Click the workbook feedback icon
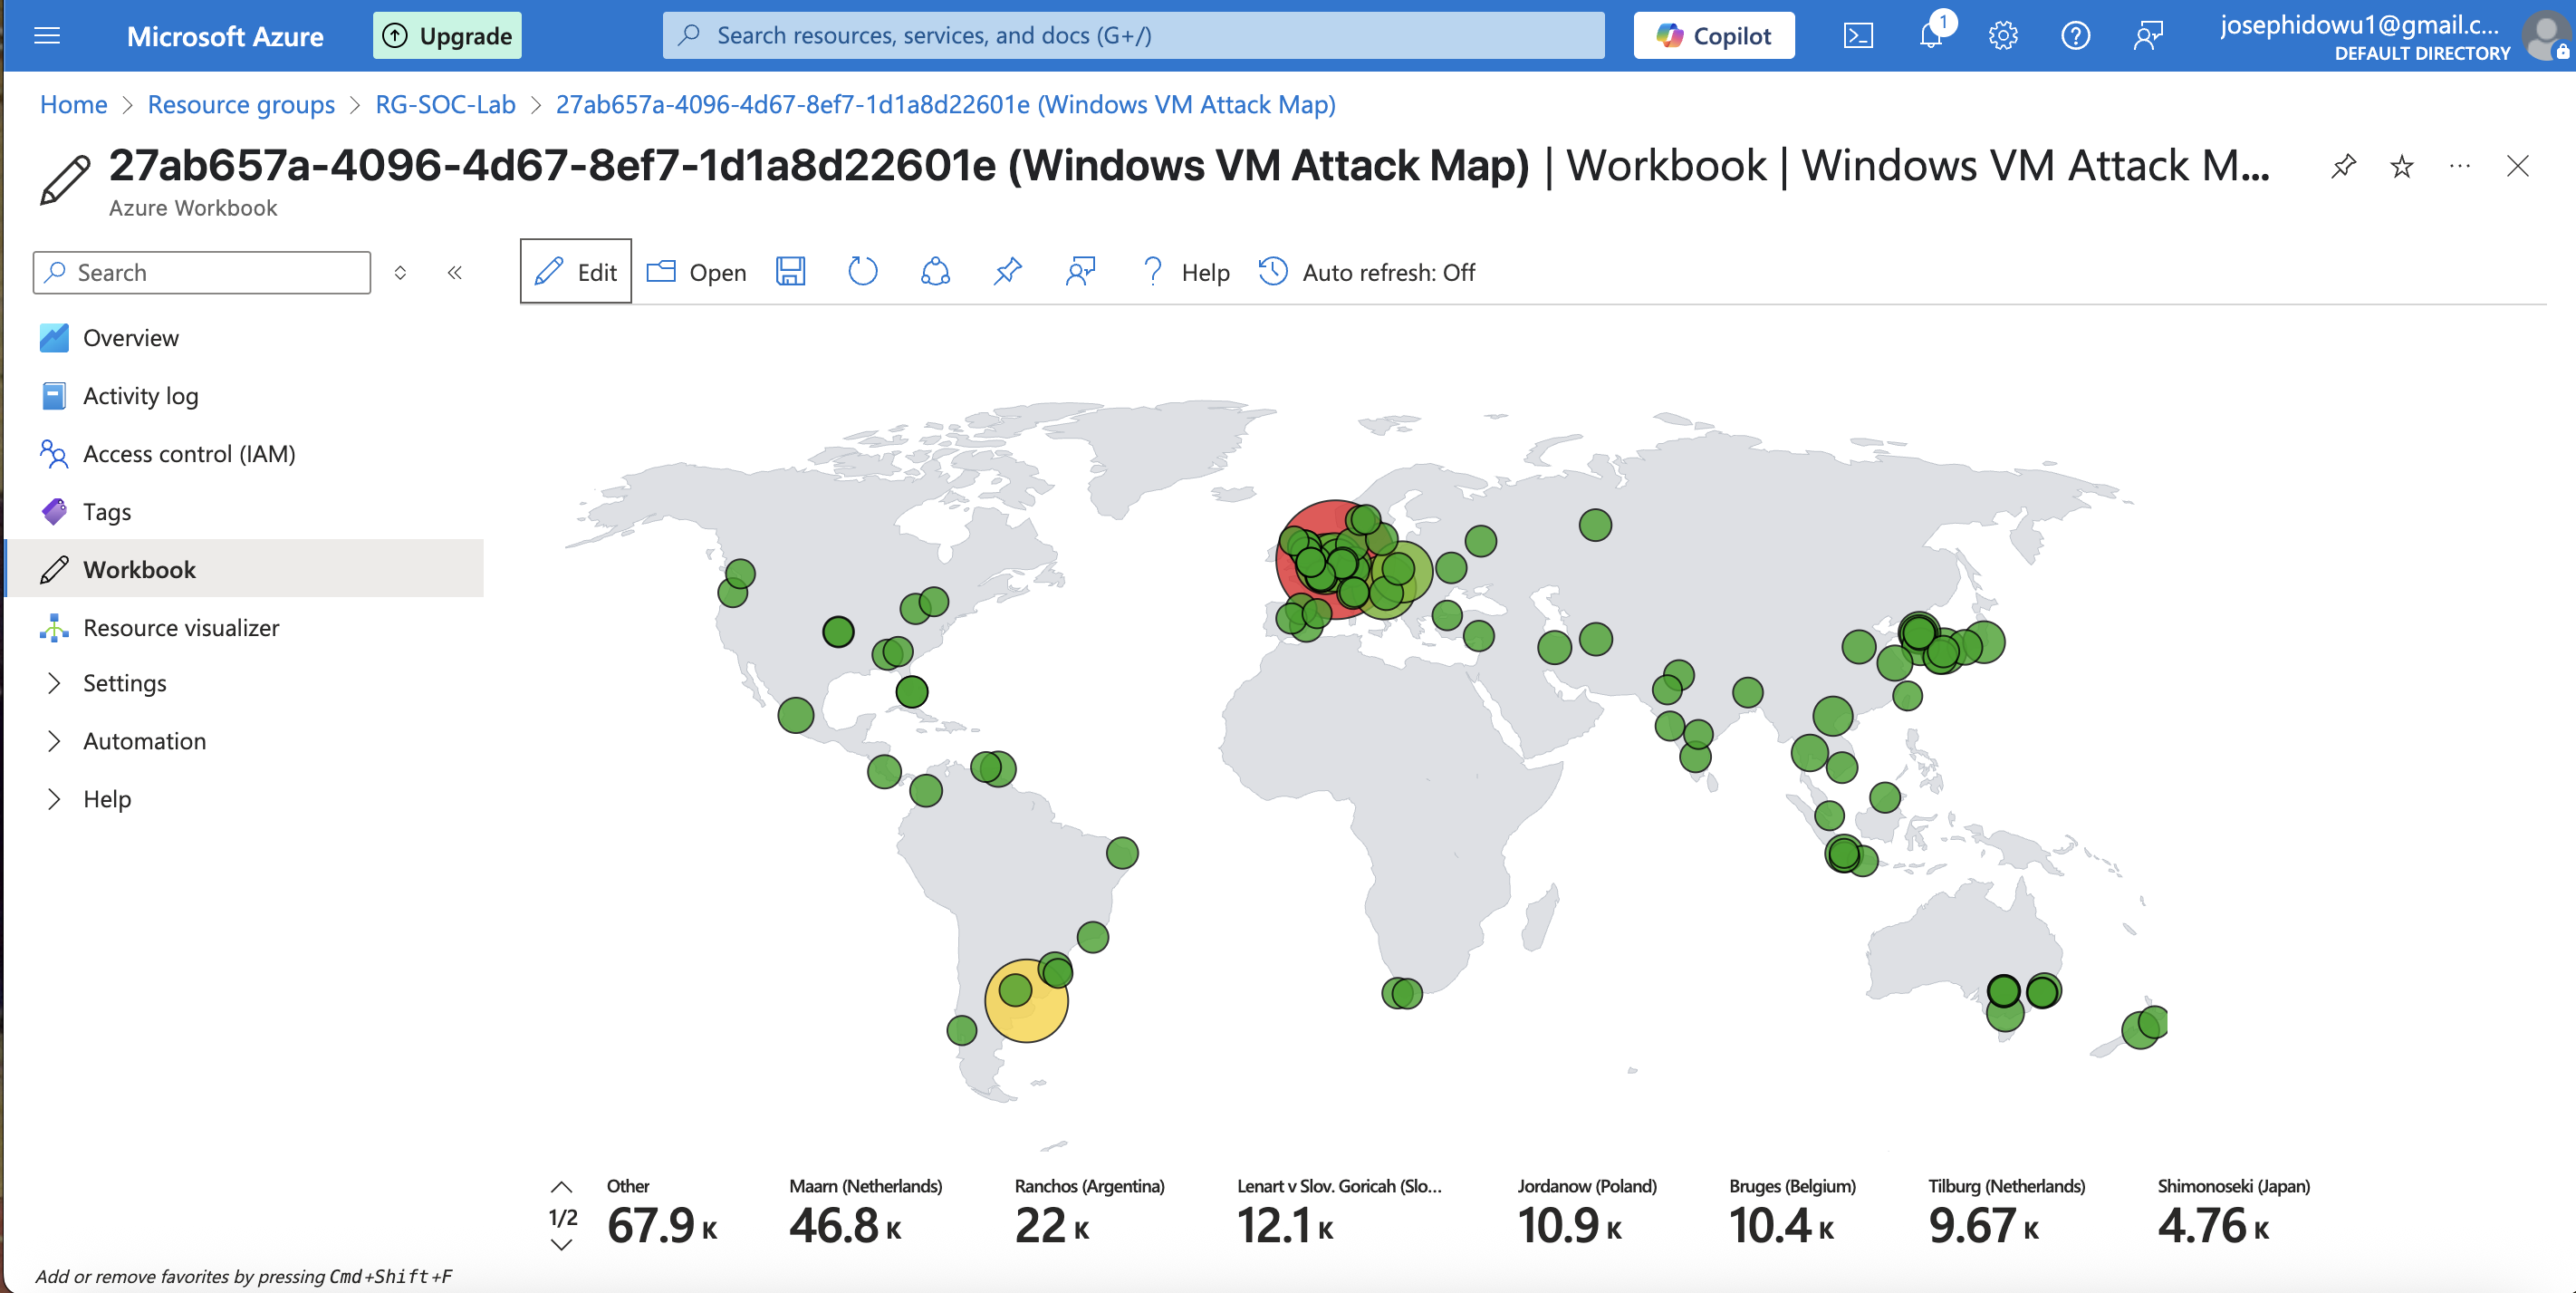The width and height of the screenshot is (2576, 1293). coord(1080,272)
